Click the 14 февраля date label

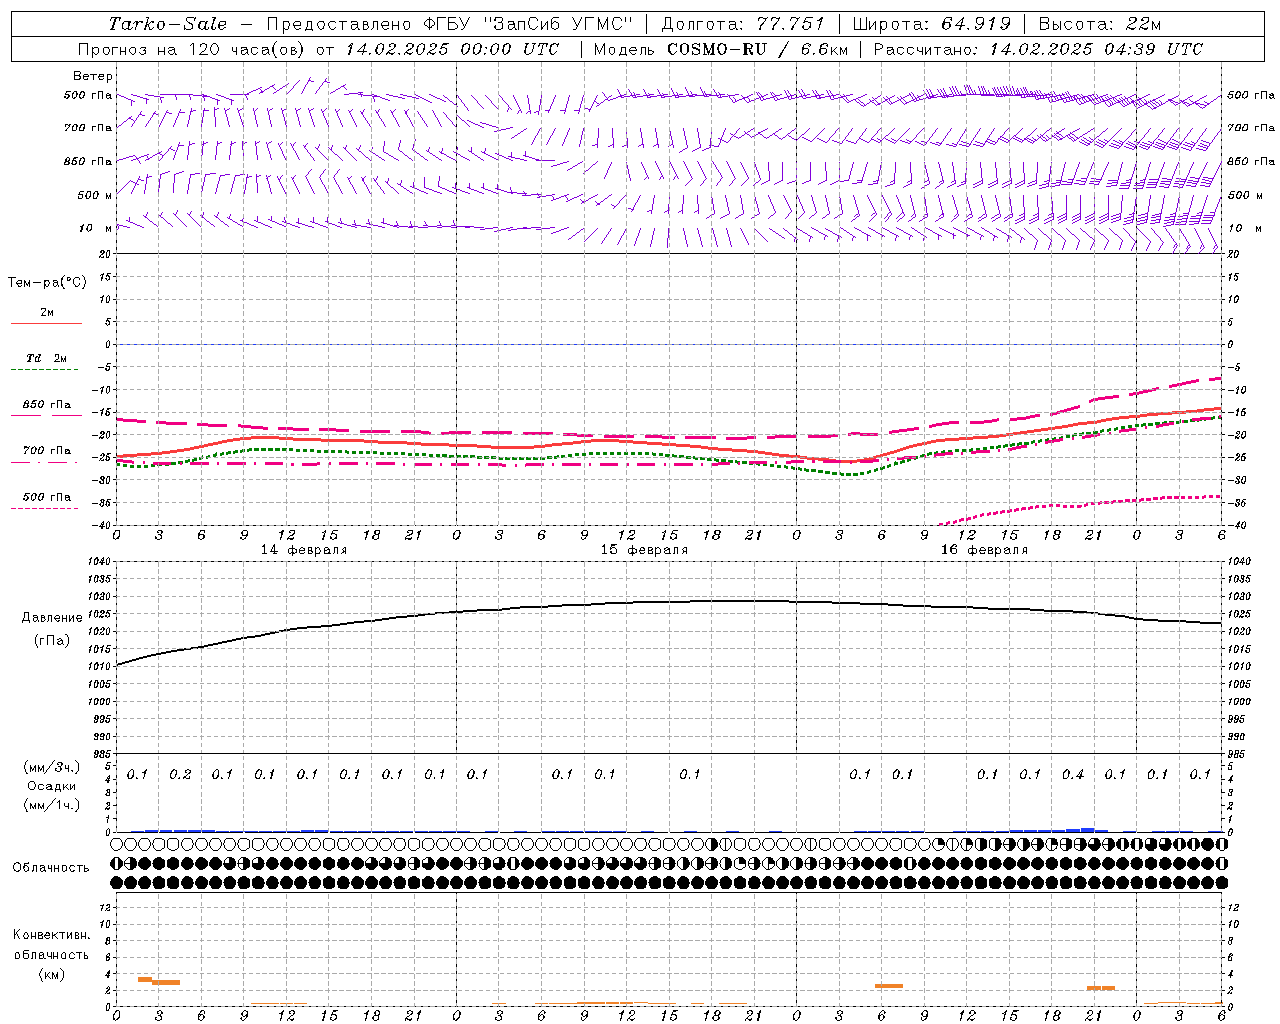click(x=304, y=550)
